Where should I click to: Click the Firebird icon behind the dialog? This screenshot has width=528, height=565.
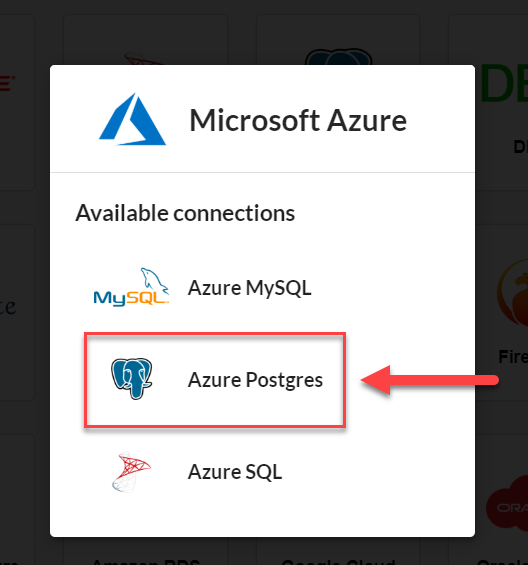pos(512,293)
